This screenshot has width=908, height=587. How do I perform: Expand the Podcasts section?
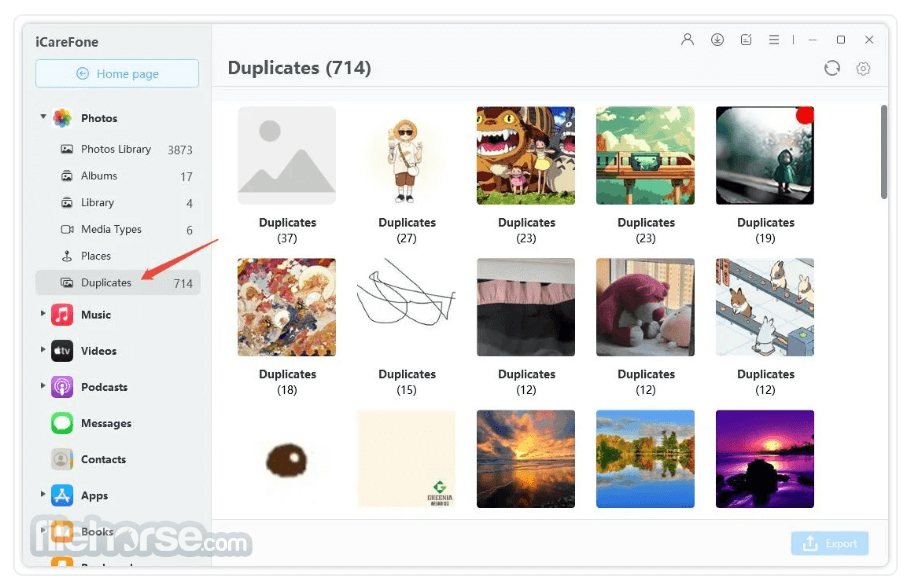tap(43, 386)
